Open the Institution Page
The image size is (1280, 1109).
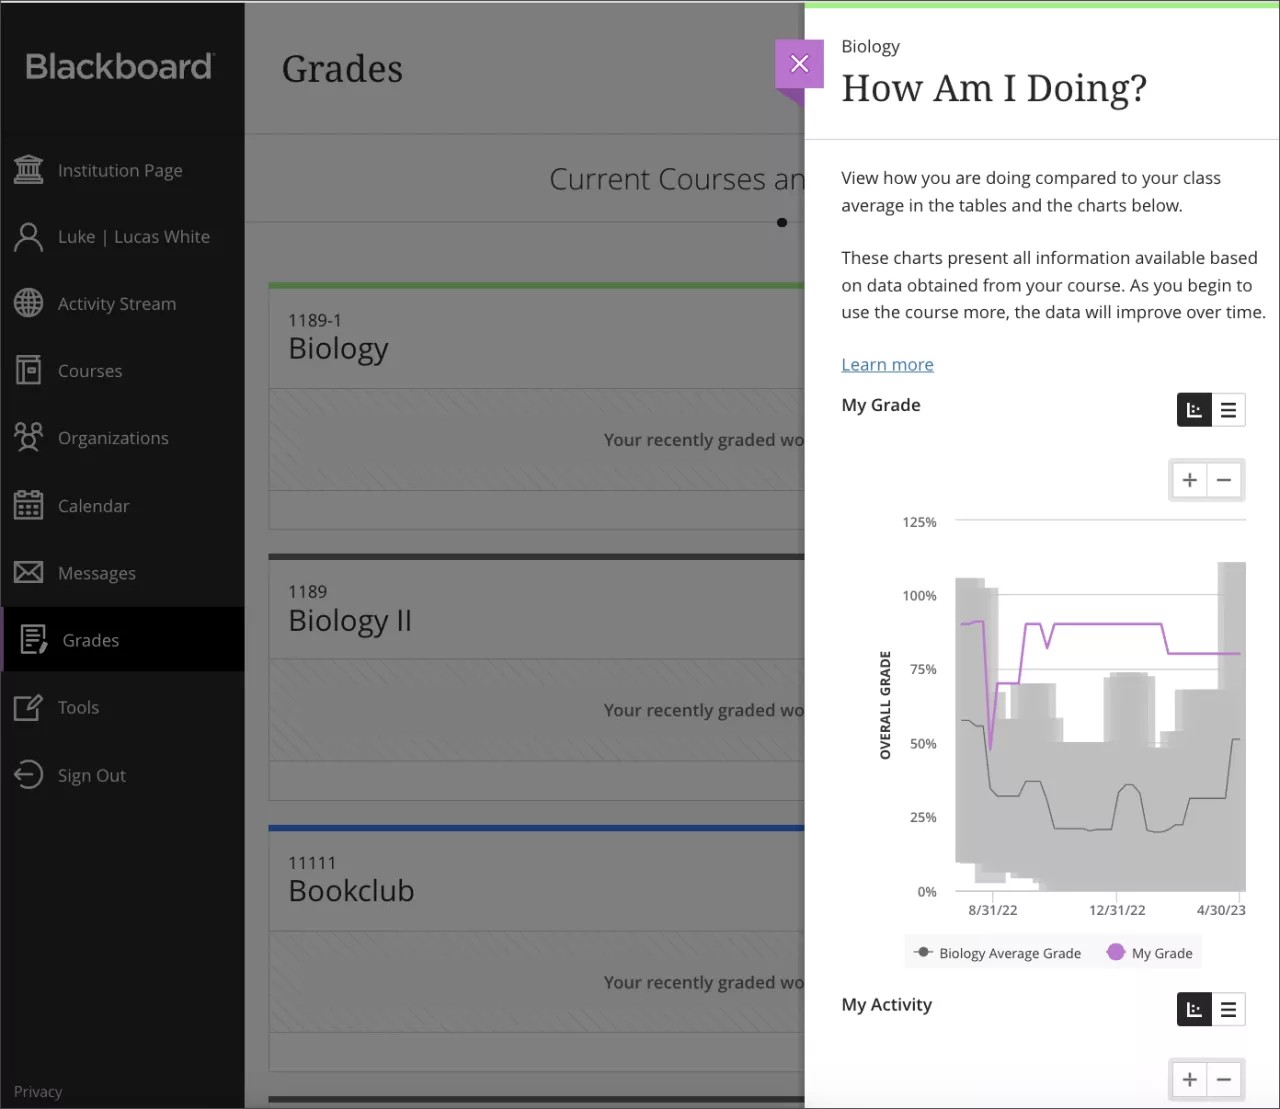tap(120, 170)
